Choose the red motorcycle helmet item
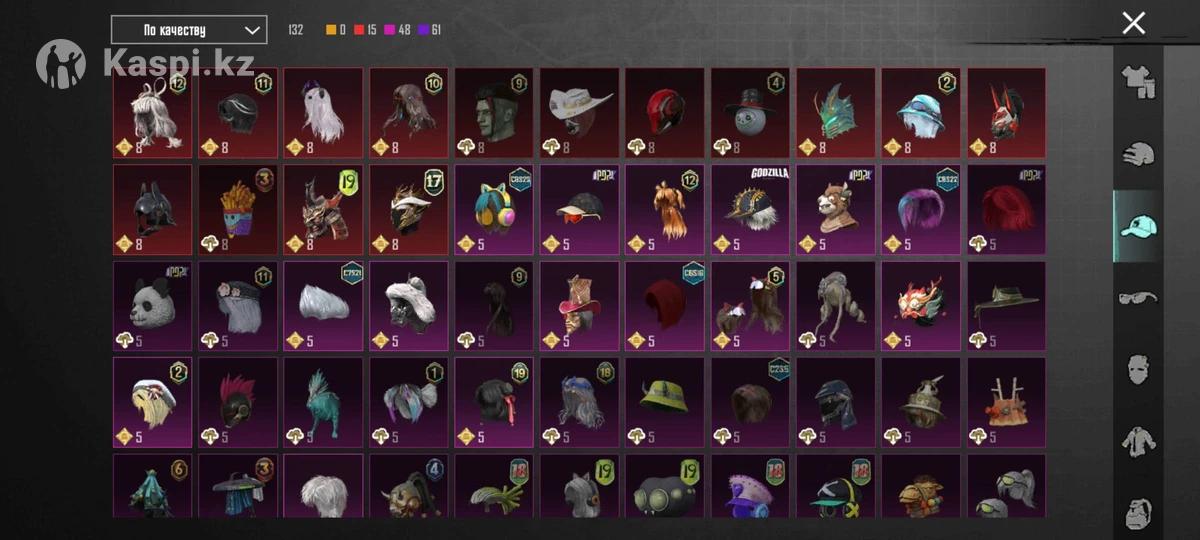Screen dimensions: 1200x540 point(665,113)
